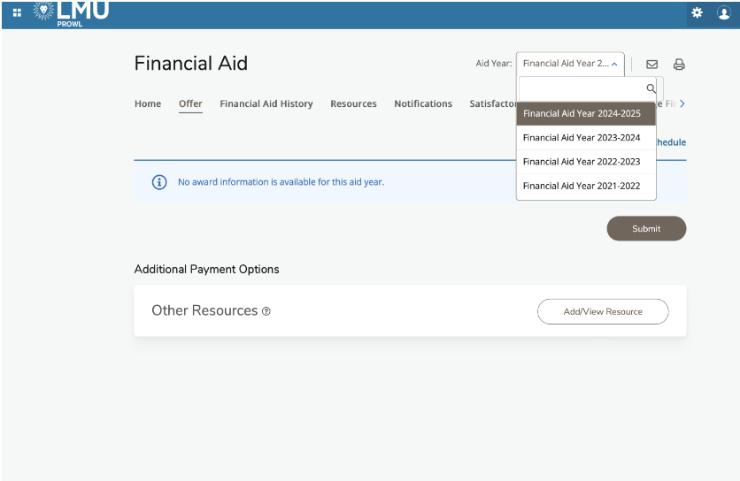Click the envelope email icon
The width and height of the screenshot is (740, 481).
(x=652, y=64)
